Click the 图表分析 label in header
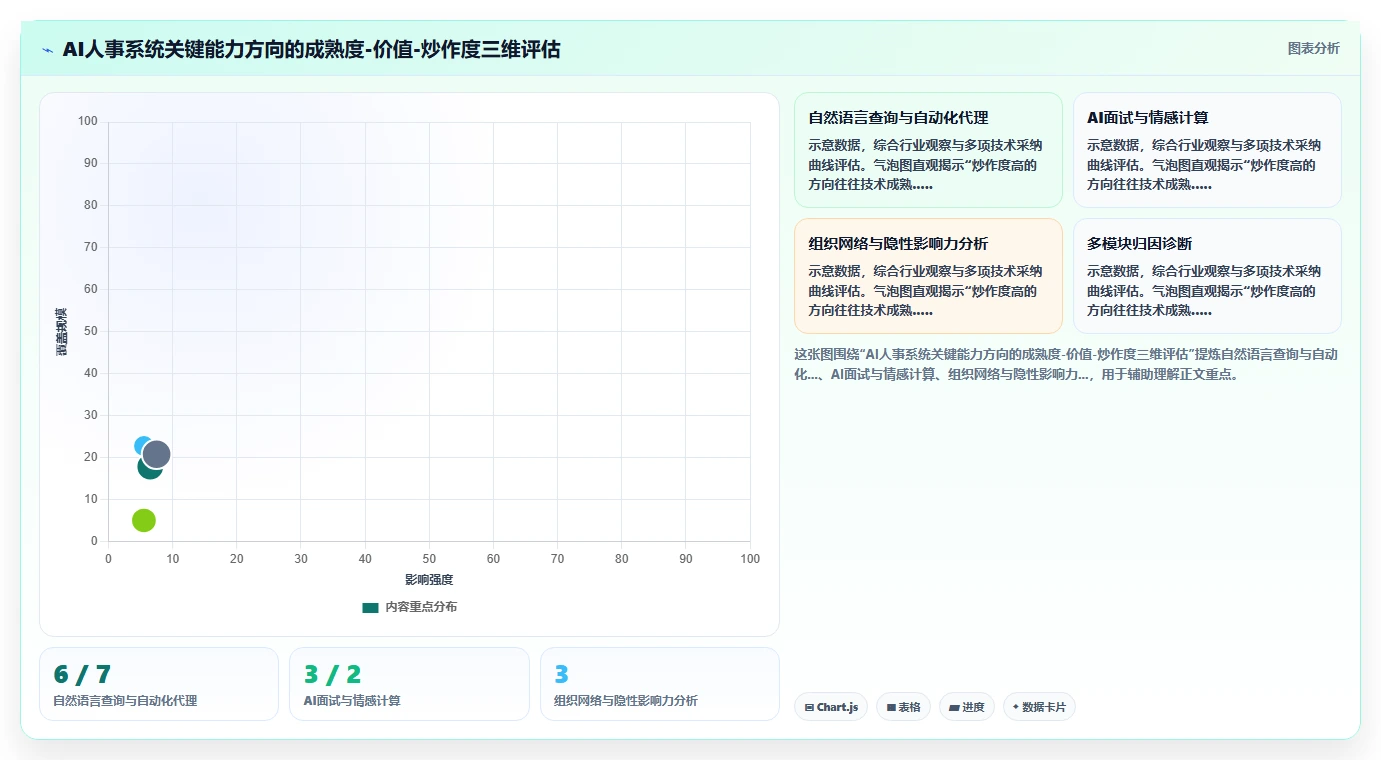1381x760 pixels. point(1313,48)
